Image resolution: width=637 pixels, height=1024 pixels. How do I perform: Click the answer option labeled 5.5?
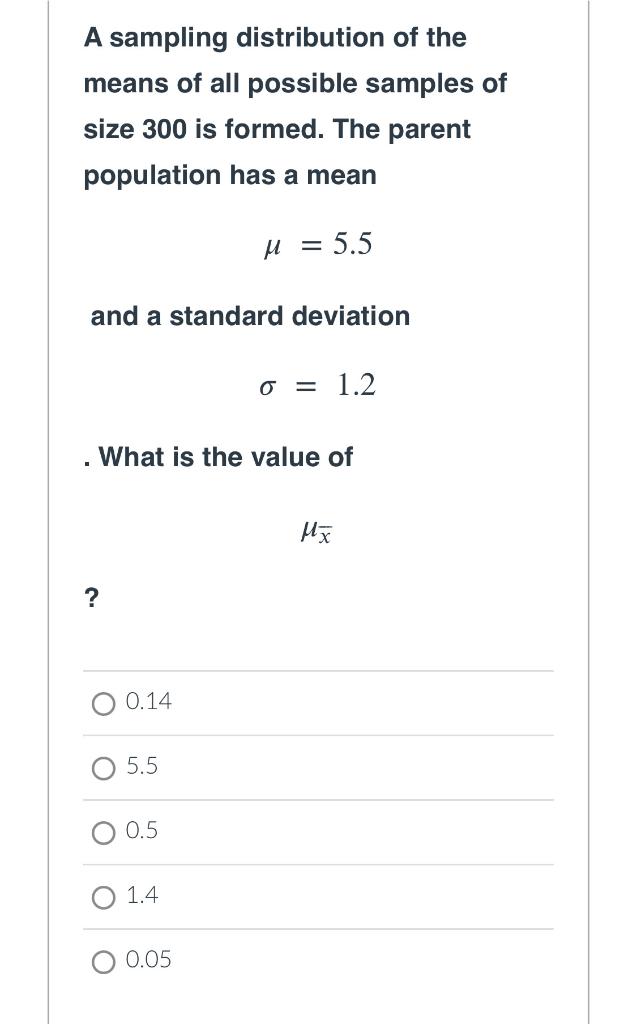143,766
